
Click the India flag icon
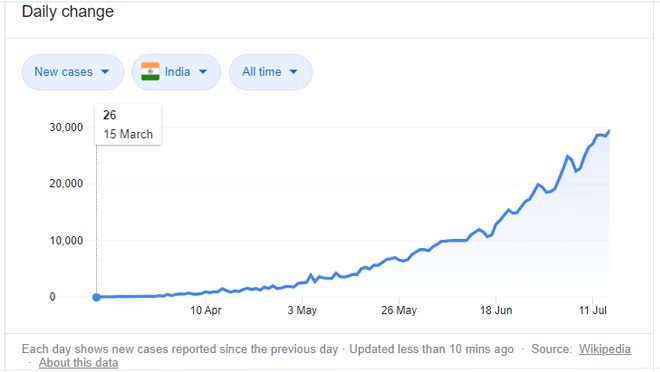tap(150, 72)
